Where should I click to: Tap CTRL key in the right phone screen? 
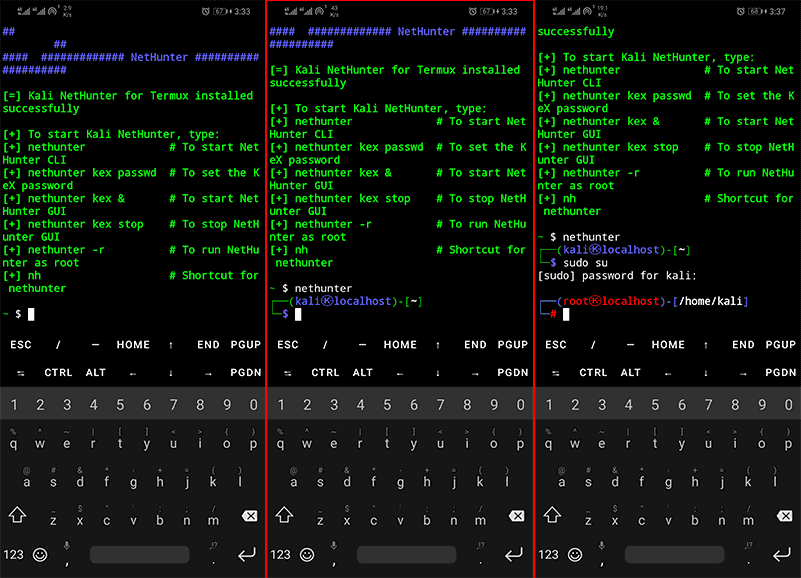click(x=593, y=373)
